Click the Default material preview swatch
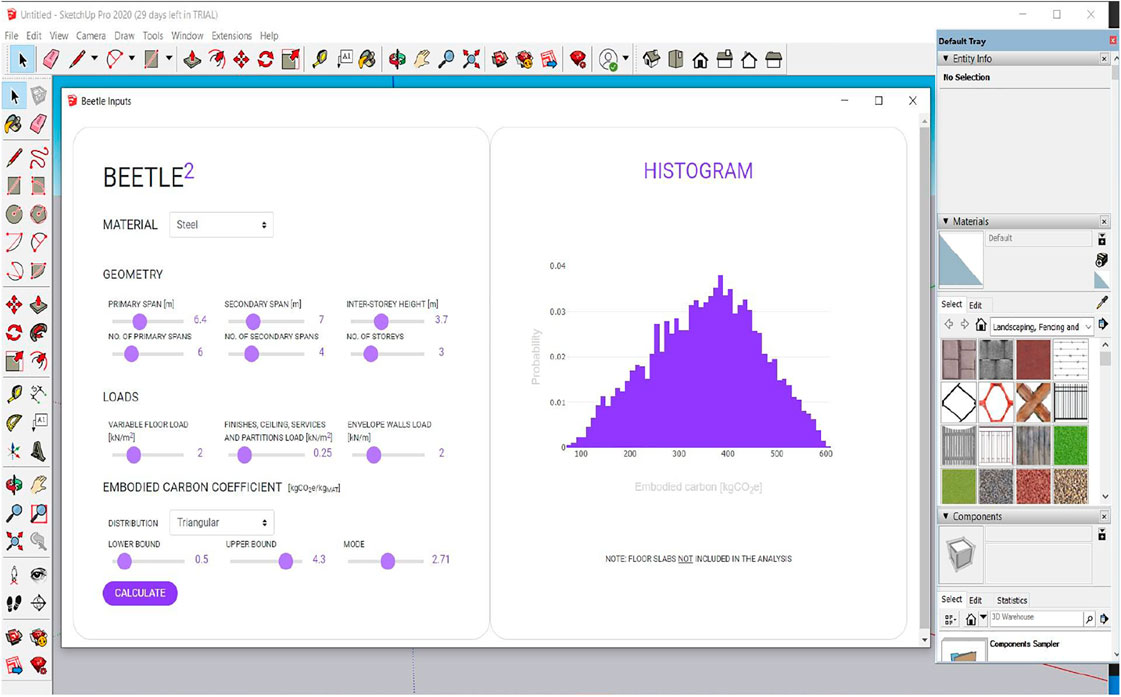 961,259
